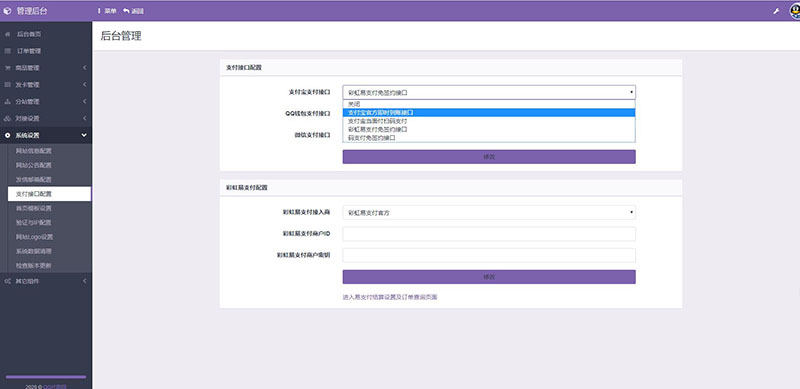This screenshot has width=800, height=389.
Task: Select 关闭 option in the open dropdown
Action: [x=489, y=104]
